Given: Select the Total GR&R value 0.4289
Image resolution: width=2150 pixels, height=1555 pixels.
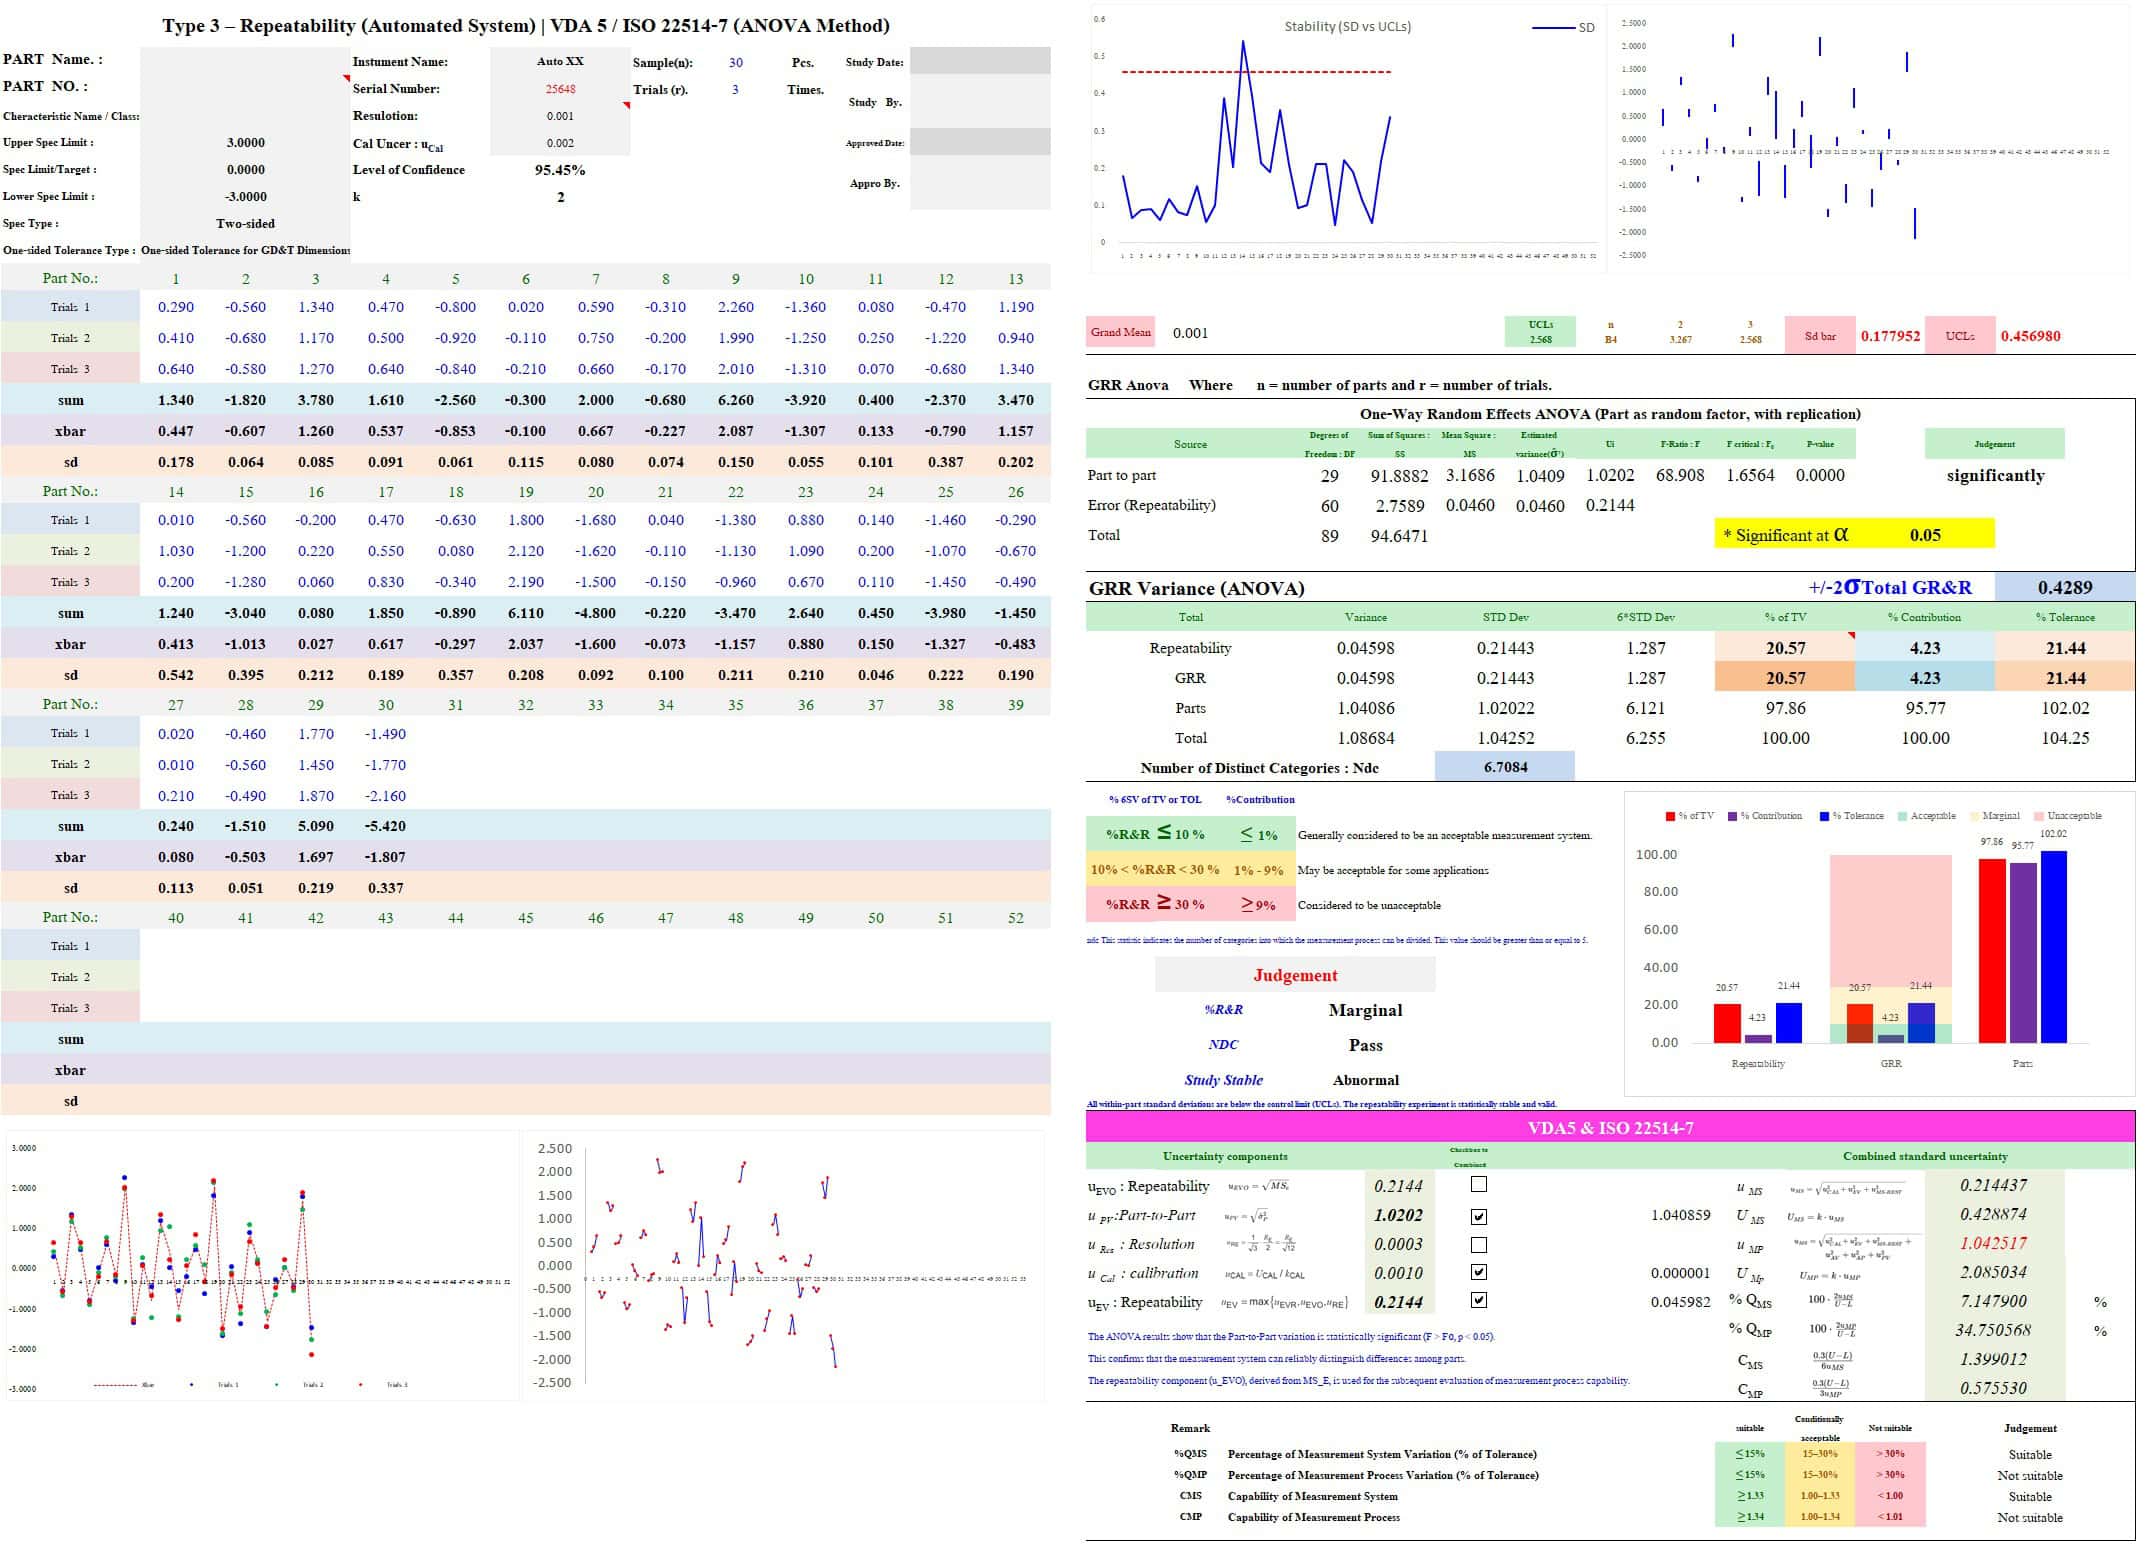Looking at the screenshot, I should 2064,588.
